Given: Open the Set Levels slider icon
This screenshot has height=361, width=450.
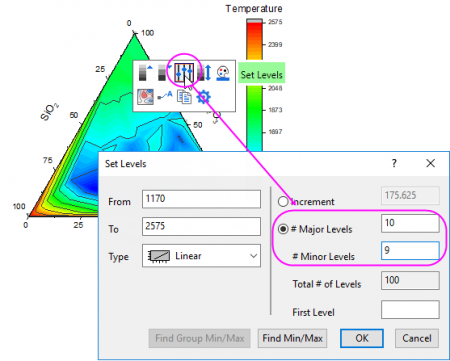Looking at the screenshot, I should pos(184,73).
